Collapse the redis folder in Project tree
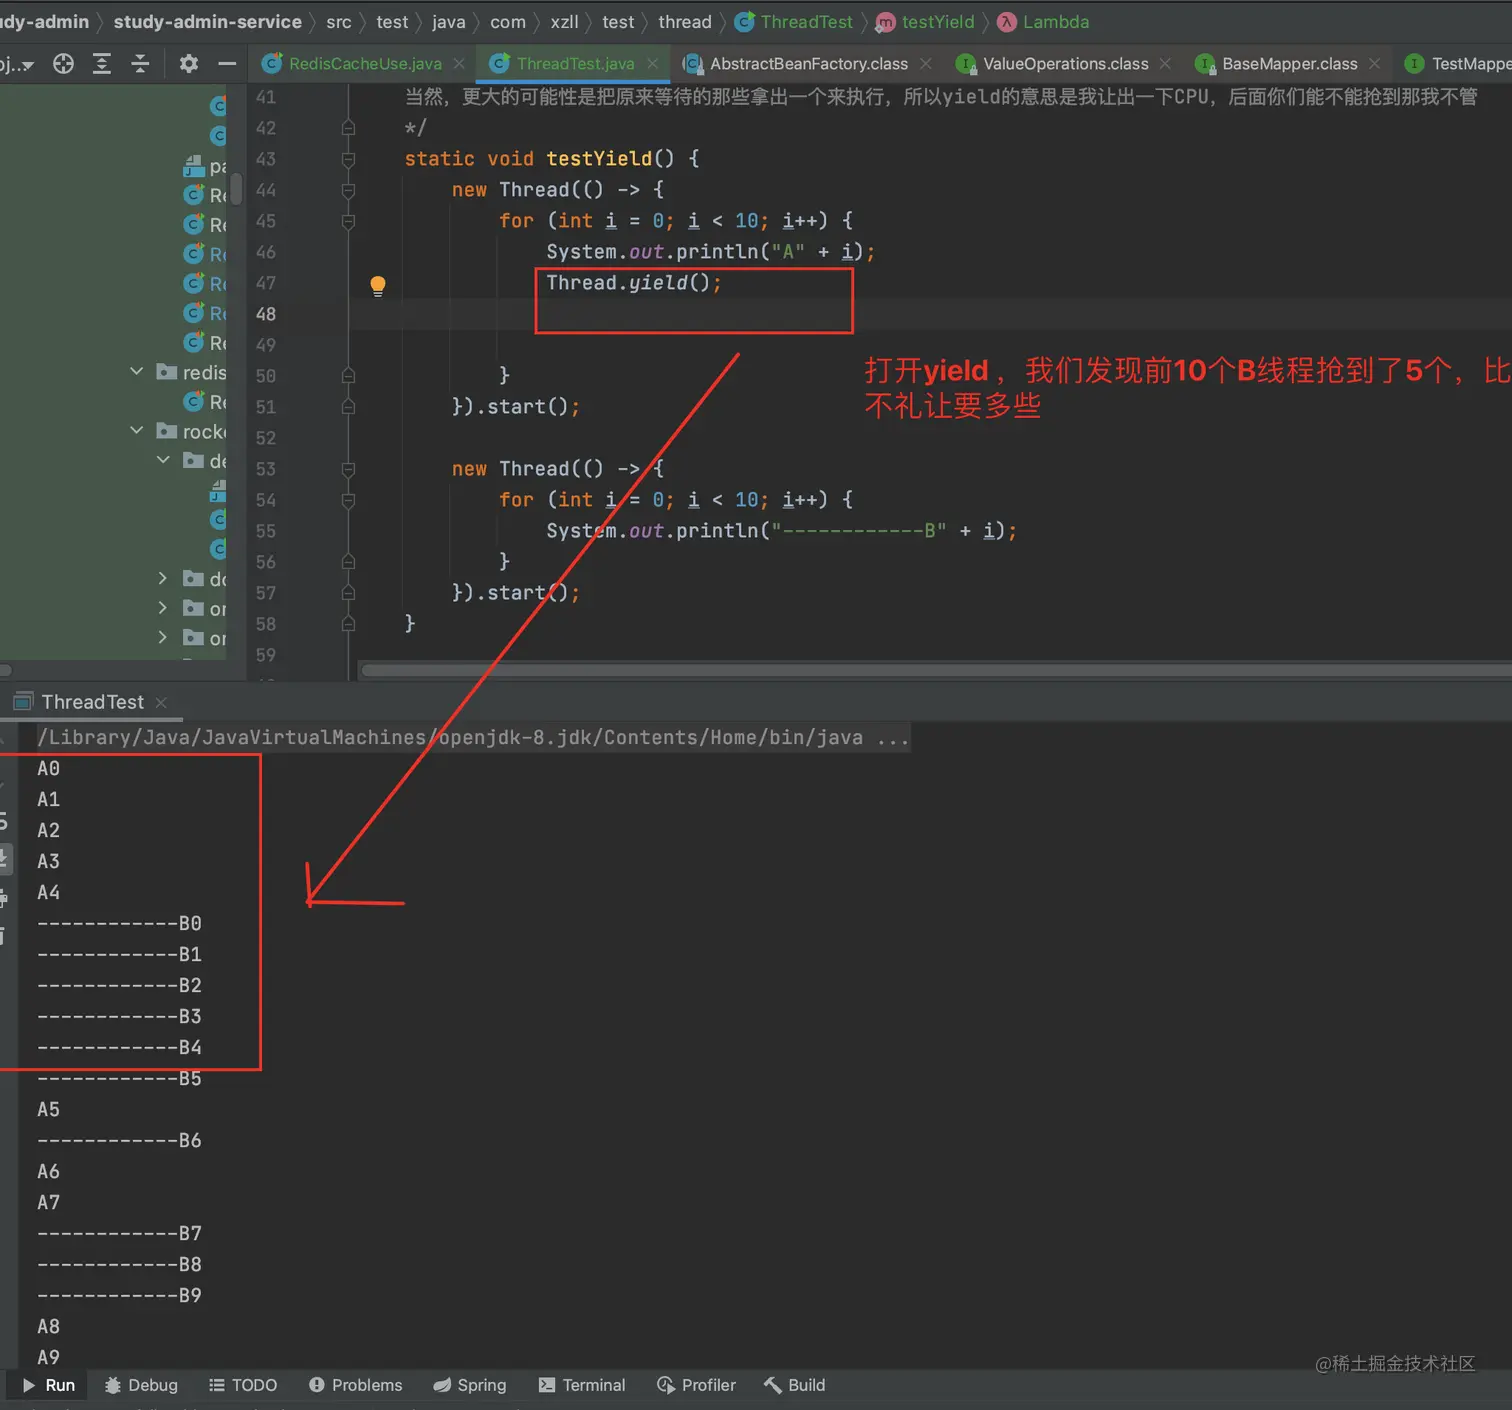1512x1410 pixels. 137,372
